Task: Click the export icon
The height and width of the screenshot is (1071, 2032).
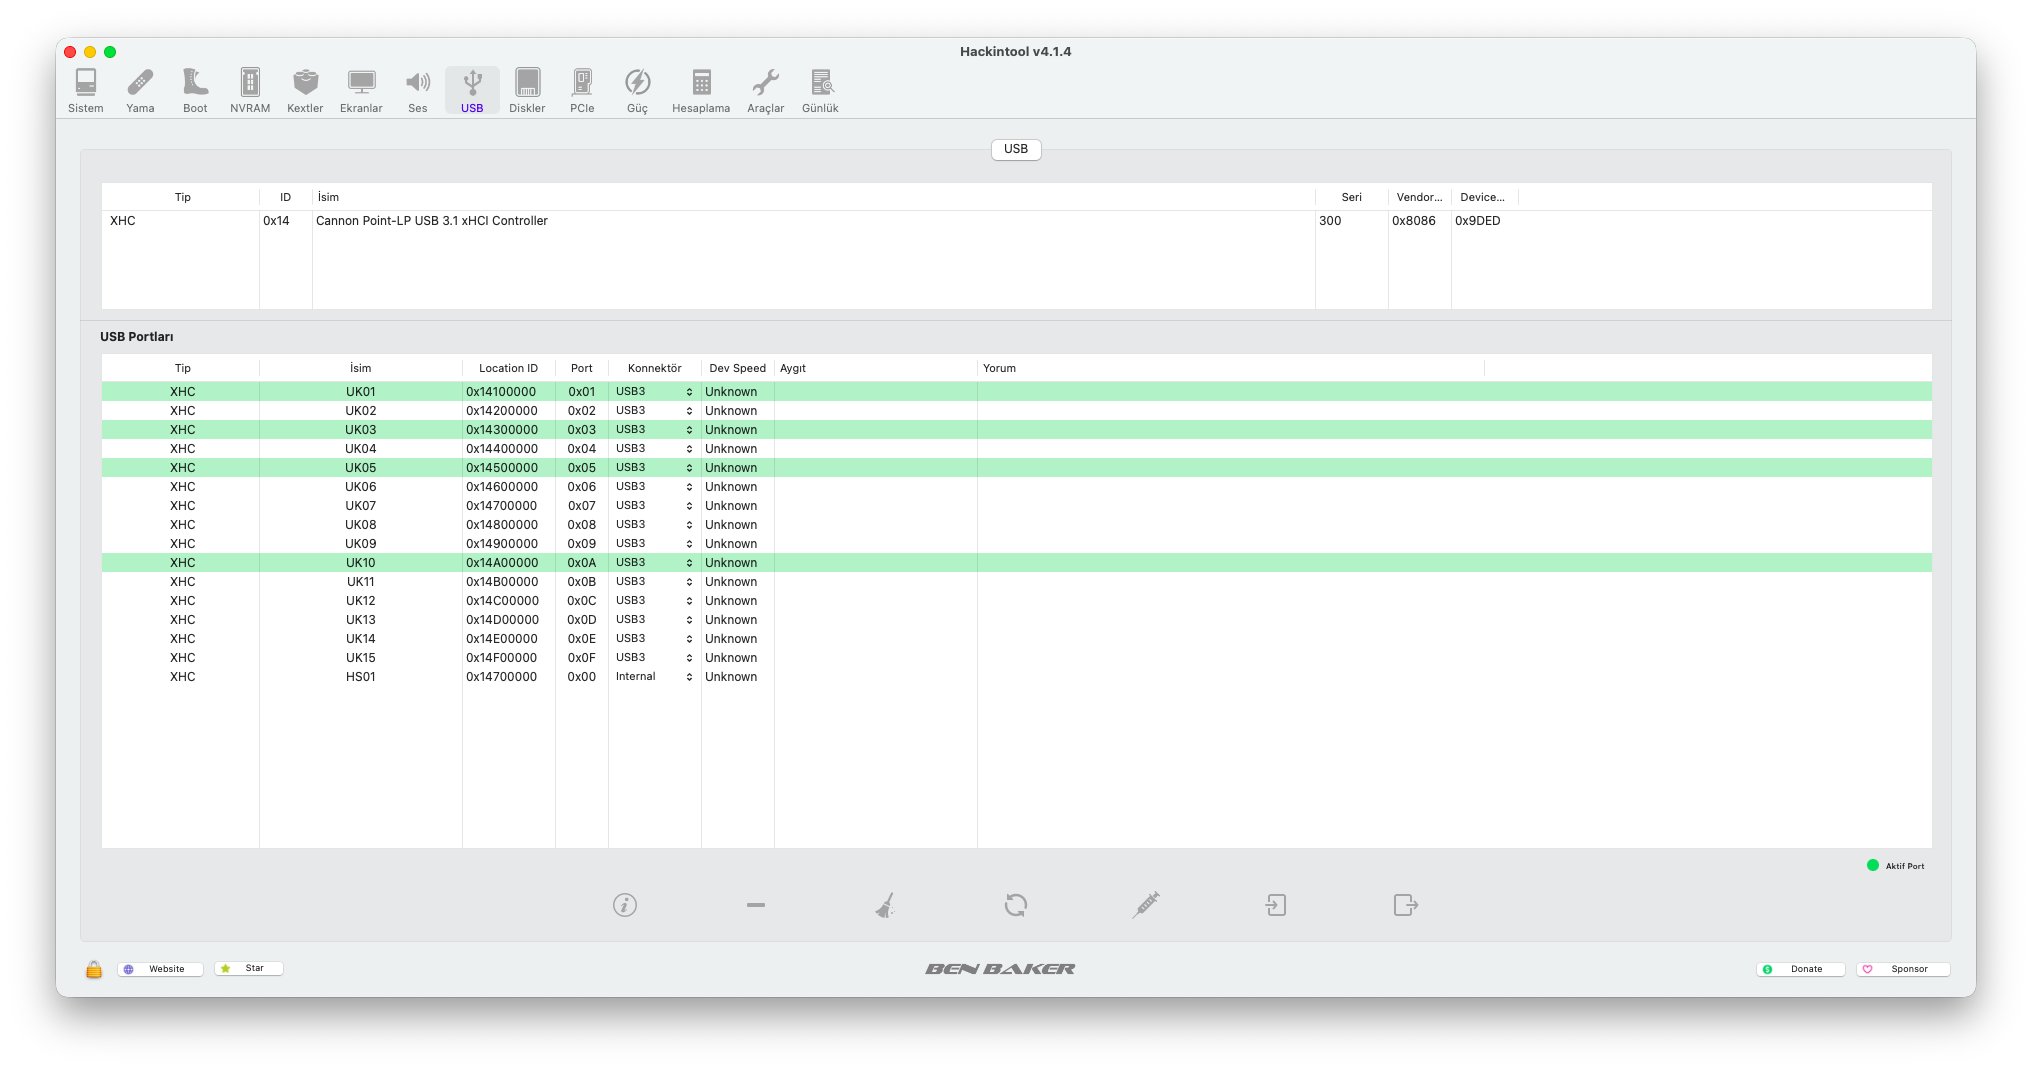Action: pos(1406,905)
